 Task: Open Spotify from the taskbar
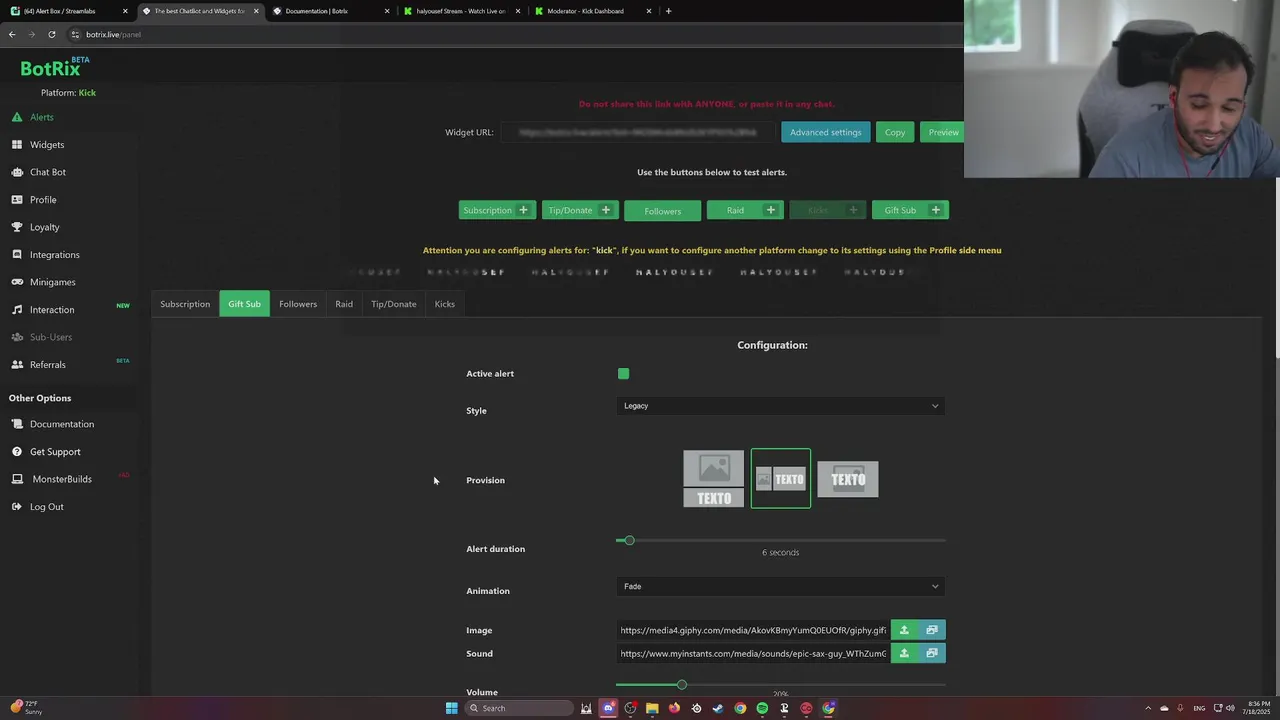click(762, 708)
